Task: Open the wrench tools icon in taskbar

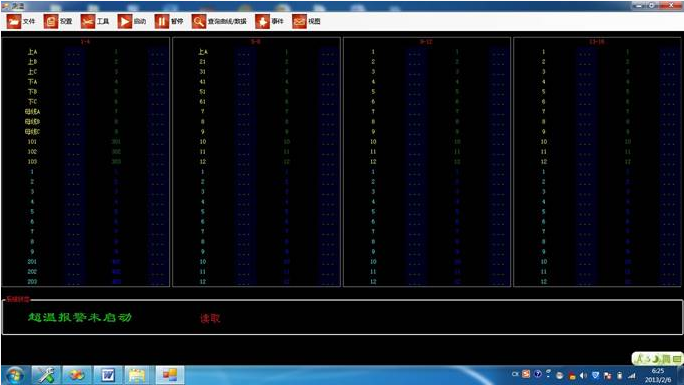Action: (45, 375)
